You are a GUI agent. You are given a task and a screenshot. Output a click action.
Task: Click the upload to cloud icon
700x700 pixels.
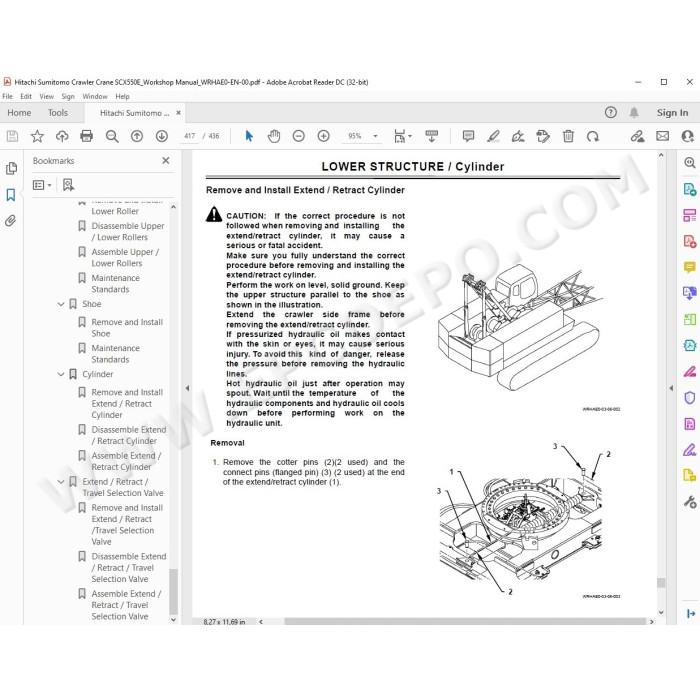click(x=62, y=136)
